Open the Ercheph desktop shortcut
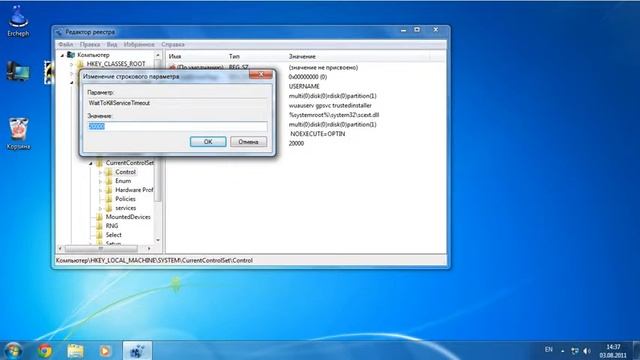640x360 pixels. point(18,21)
